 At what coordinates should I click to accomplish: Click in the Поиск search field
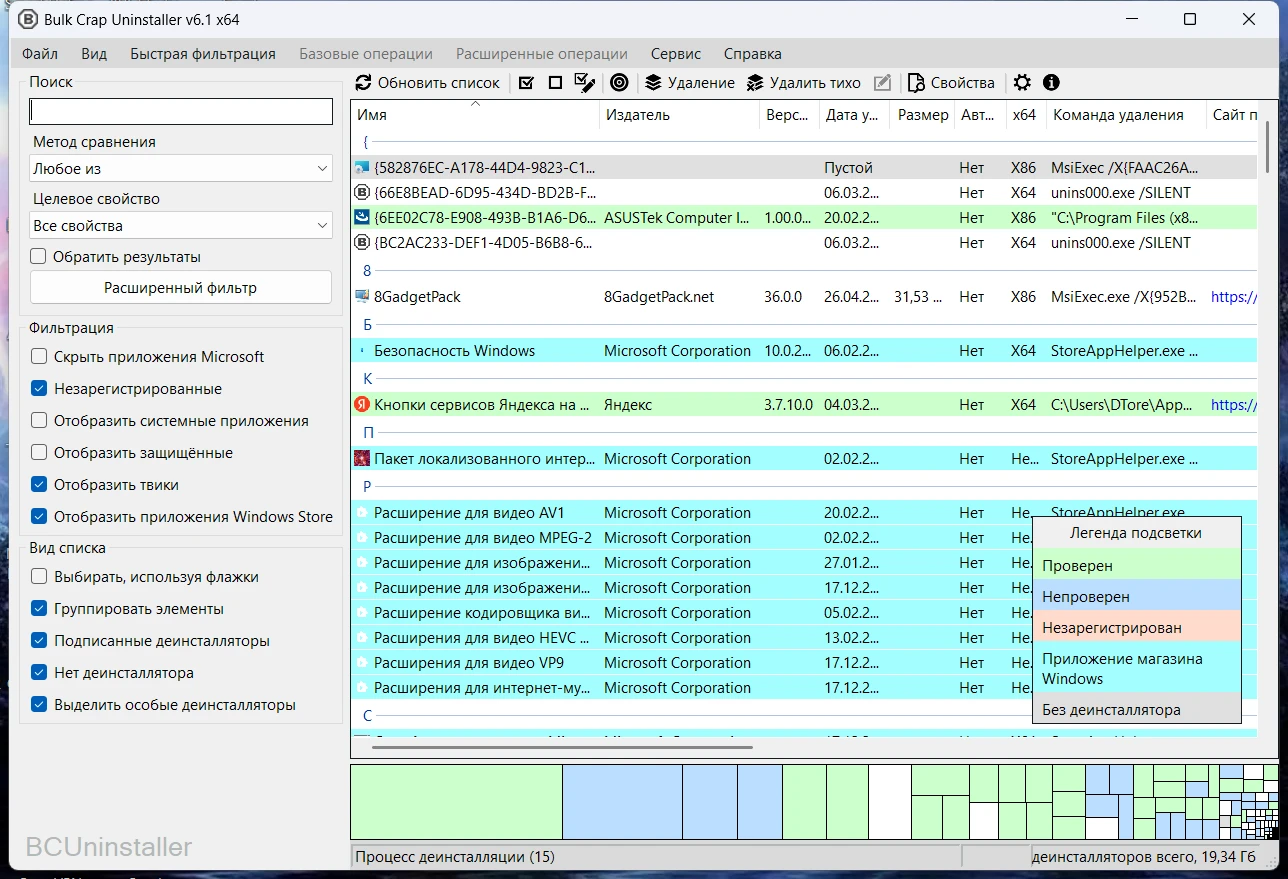[x=180, y=112]
